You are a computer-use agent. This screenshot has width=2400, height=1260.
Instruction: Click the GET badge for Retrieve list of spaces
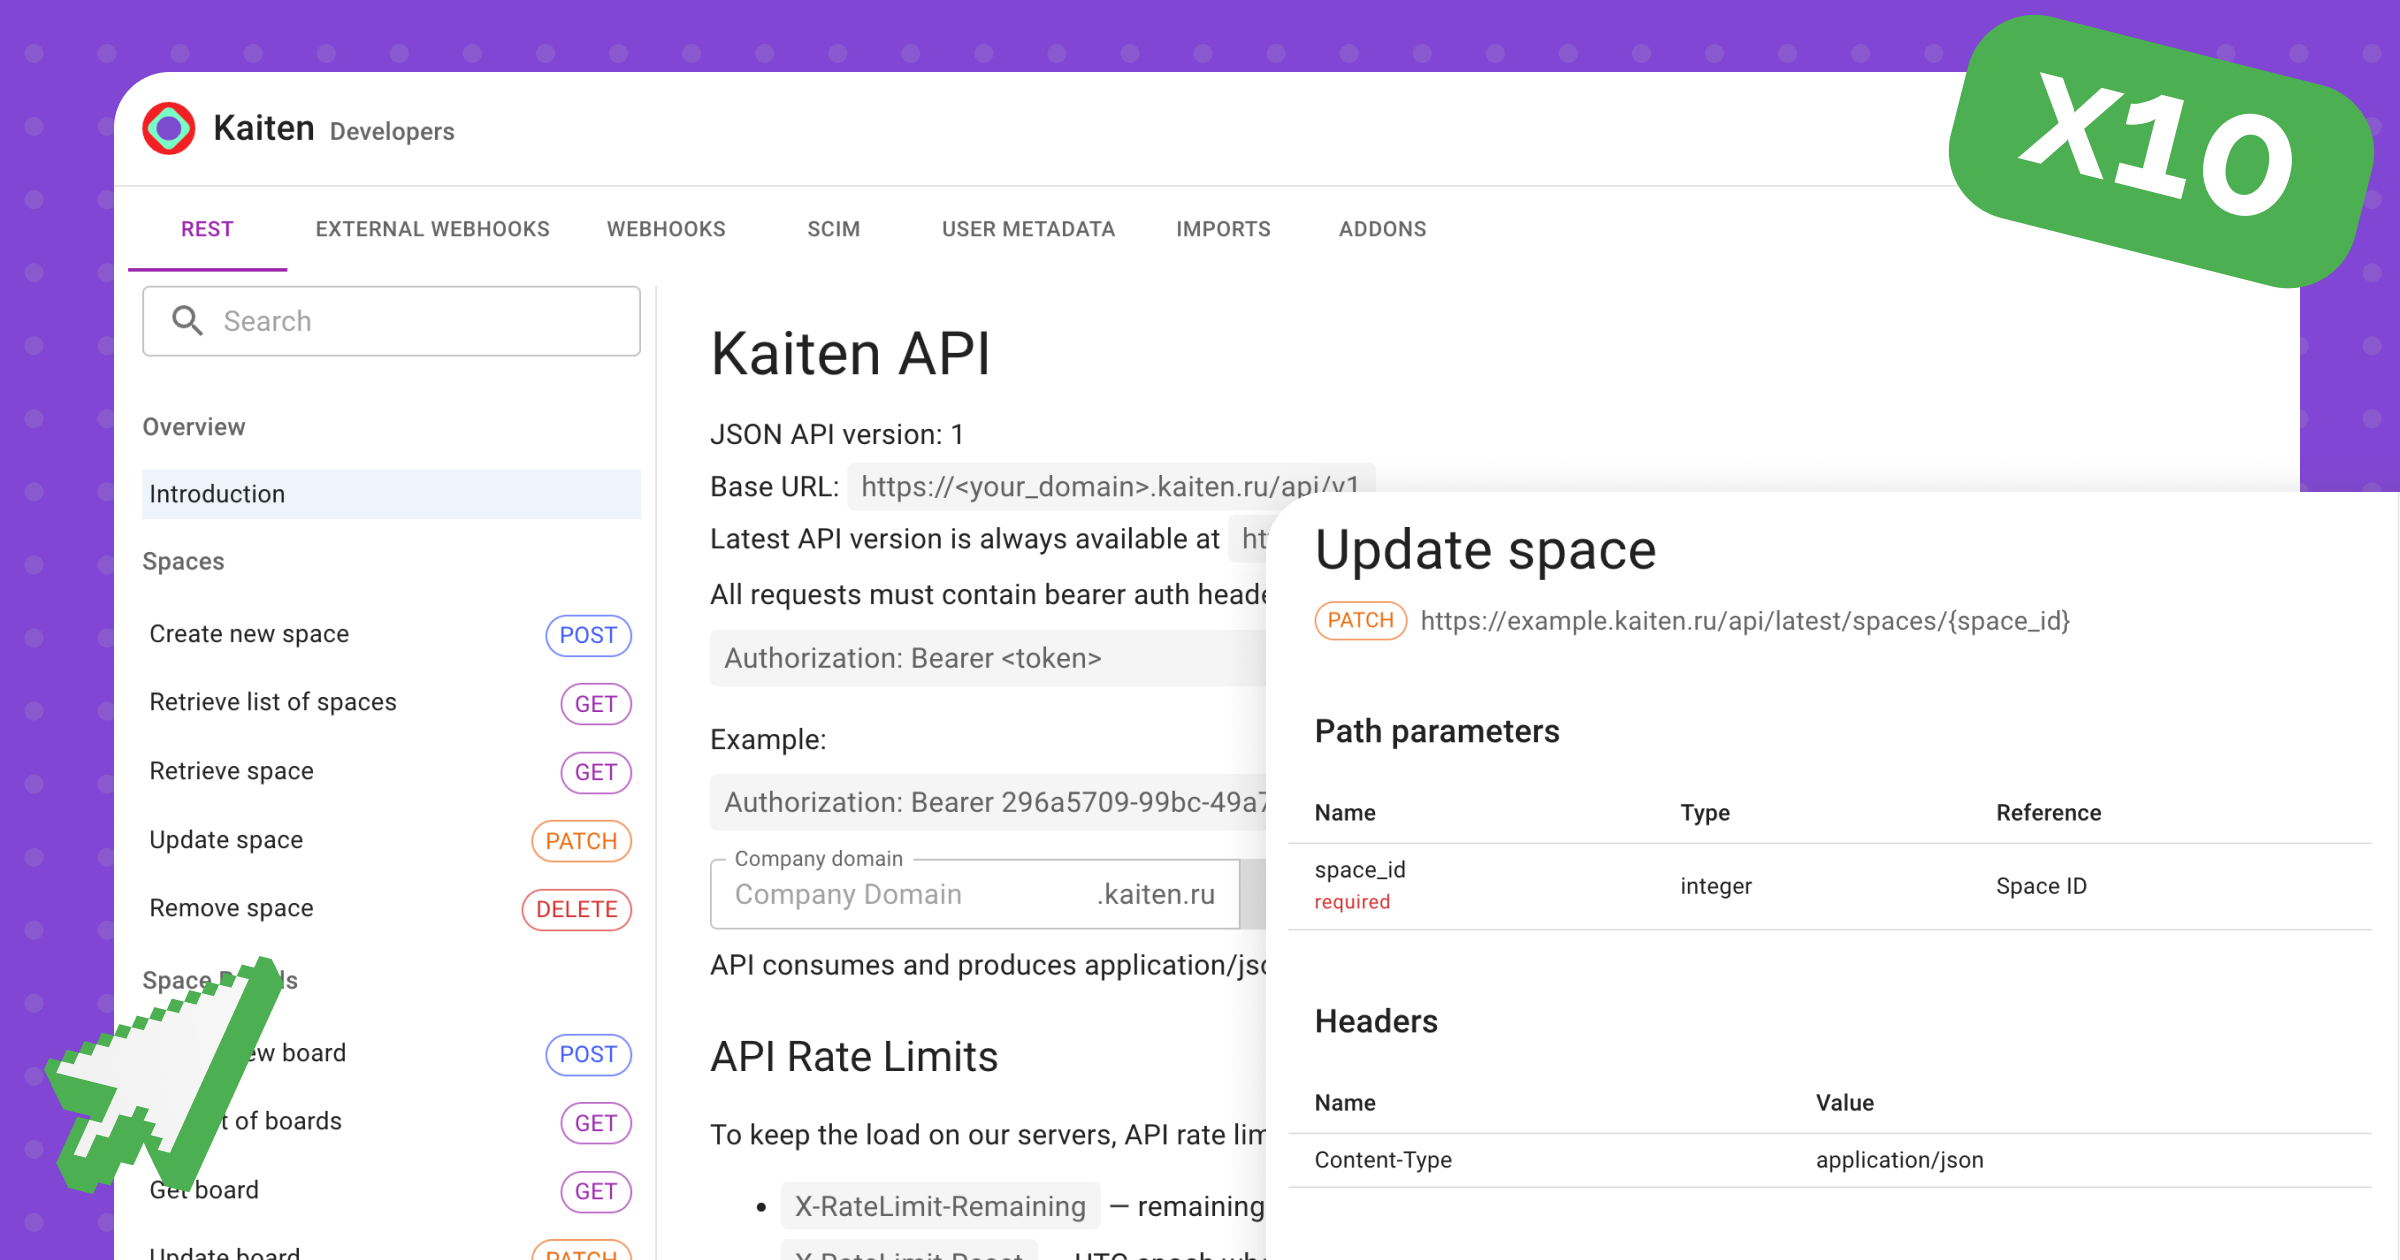tap(596, 704)
